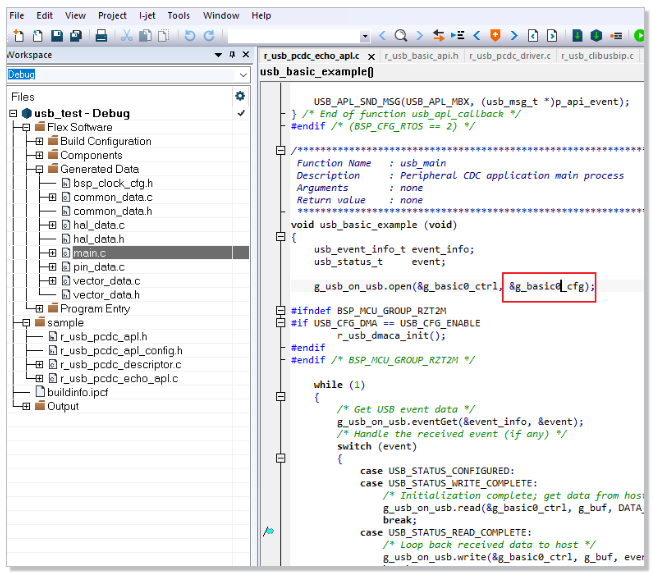Jump to the previous bookmark

[477, 36]
